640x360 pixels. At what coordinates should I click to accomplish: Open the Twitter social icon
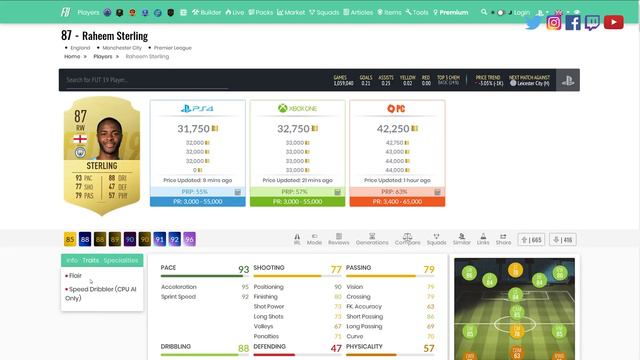[533, 23]
